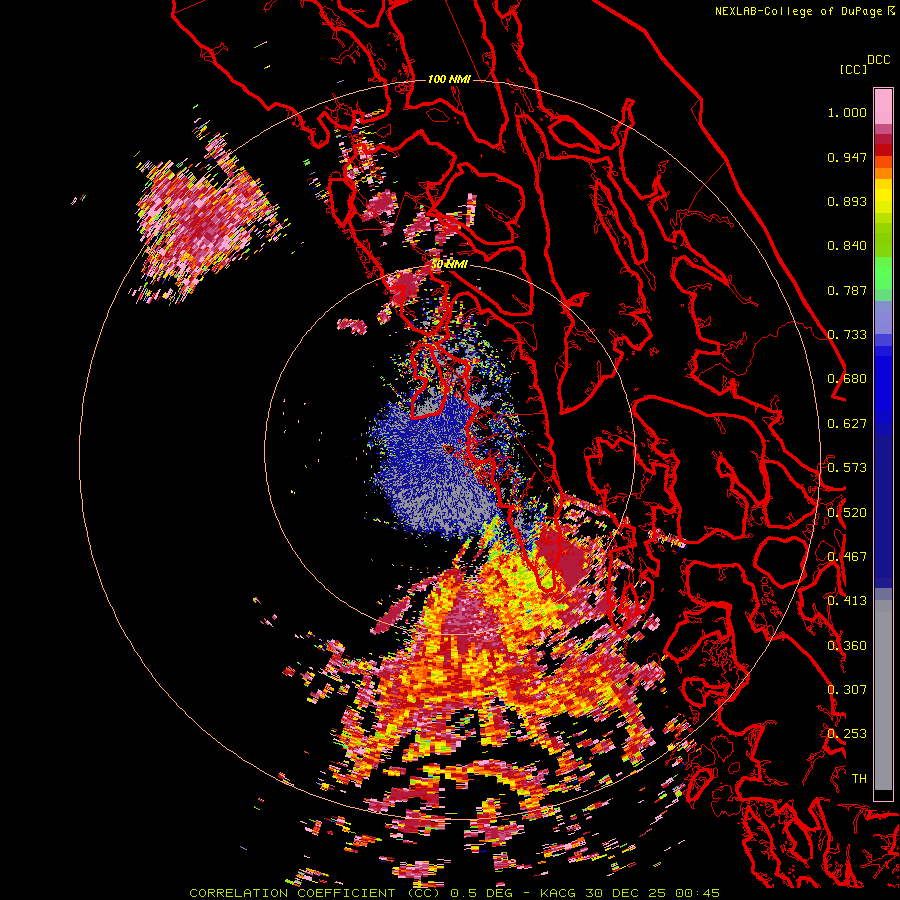Image resolution: width=900 pixels, height=900 pixels.
Task: Click the 0.787 scale value
Action: (847, 290)
